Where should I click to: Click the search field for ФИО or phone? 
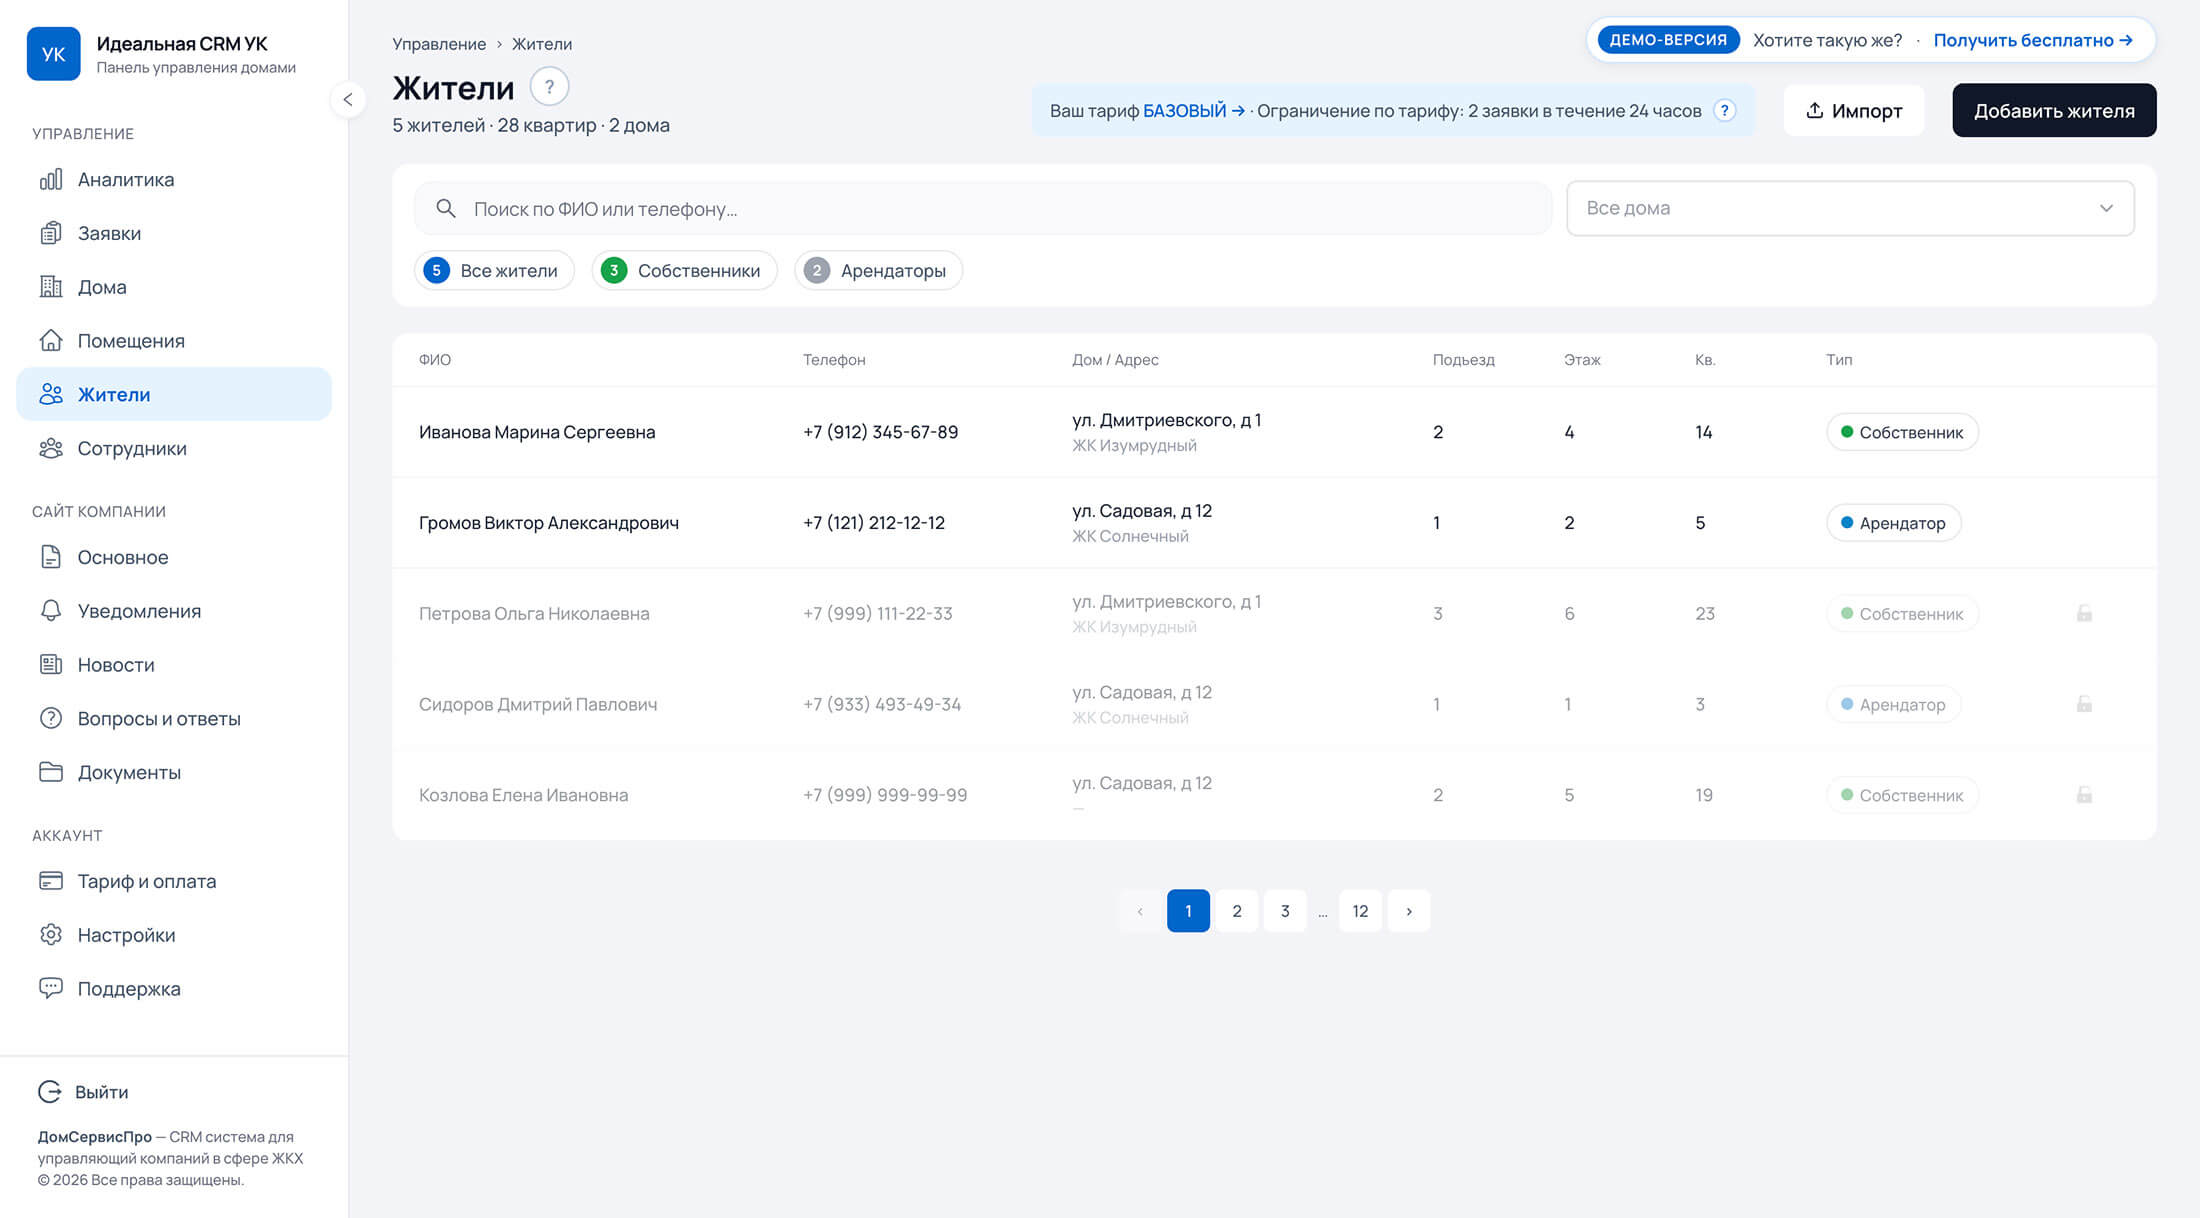point(983,208)
